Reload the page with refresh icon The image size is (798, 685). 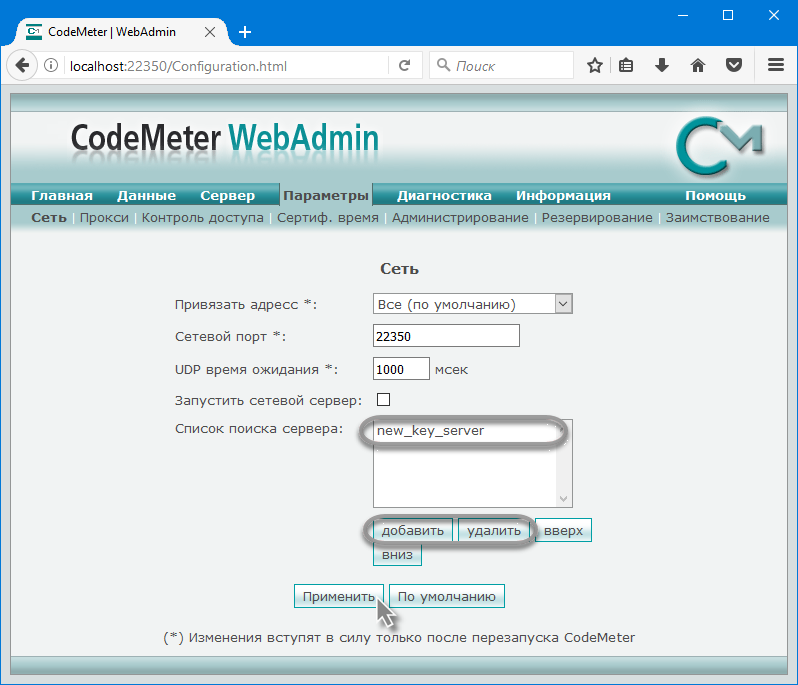[404, 65]
